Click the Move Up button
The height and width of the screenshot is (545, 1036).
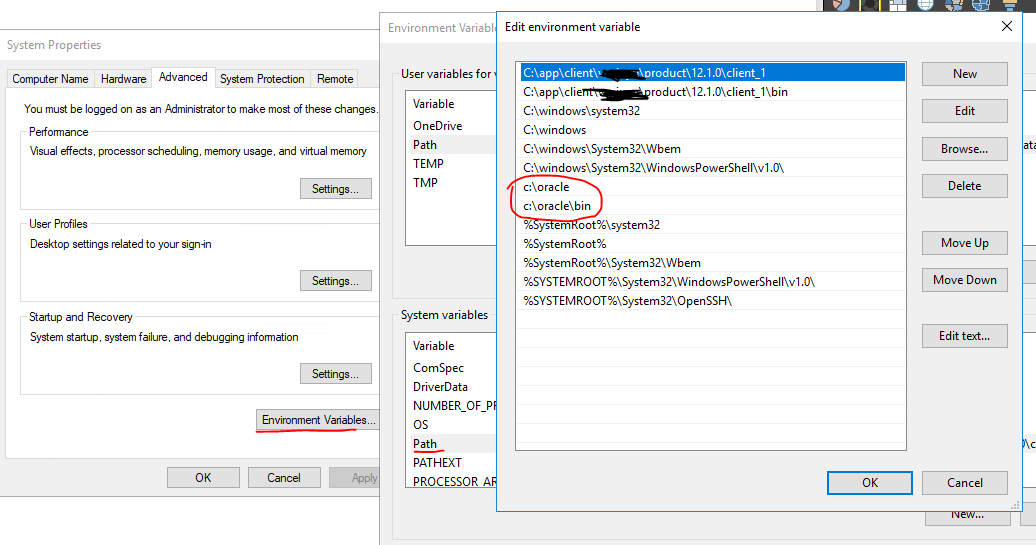tap(965, 243)
